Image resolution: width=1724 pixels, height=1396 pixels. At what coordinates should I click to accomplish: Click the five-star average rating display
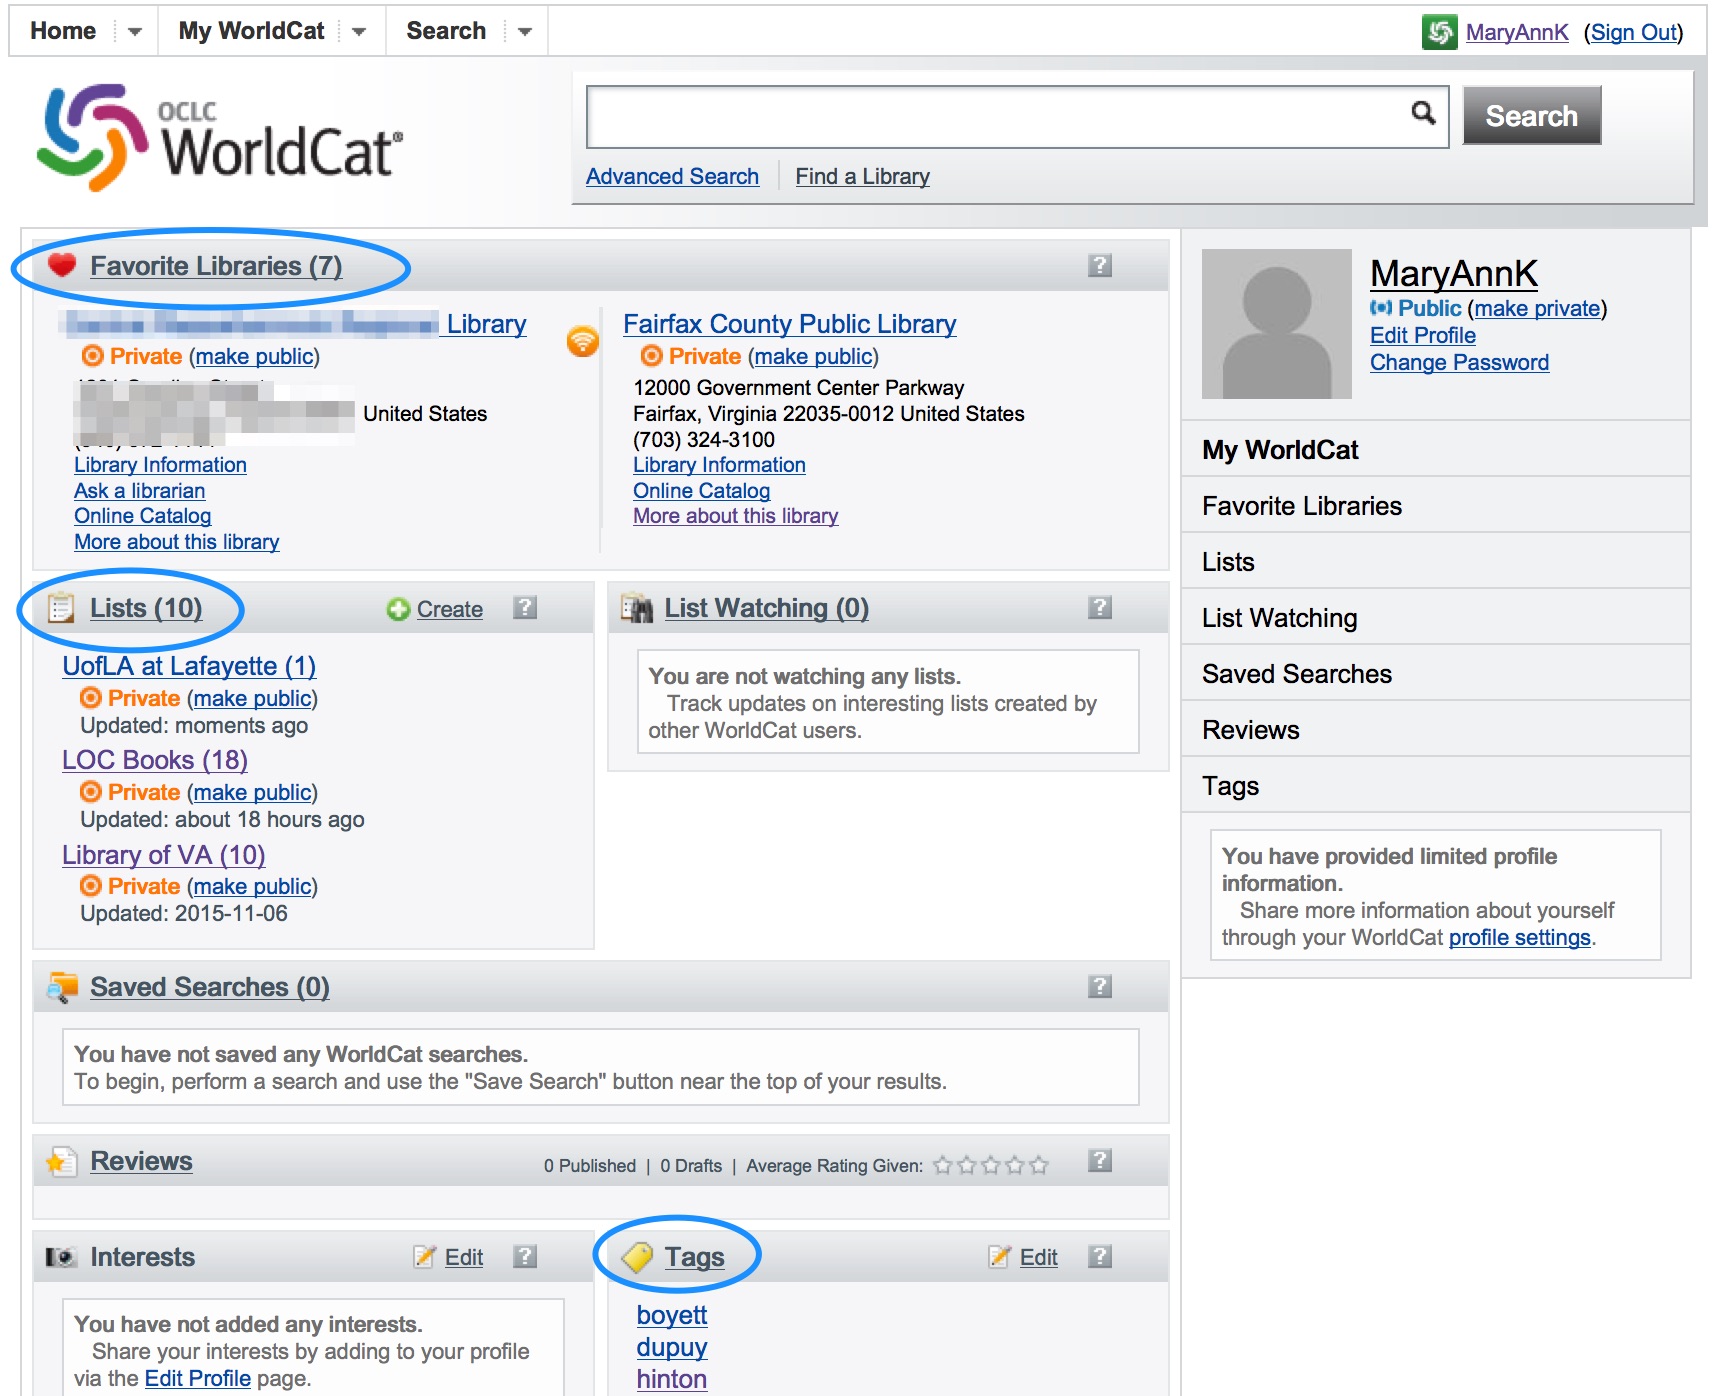(x=990, y=1165)
